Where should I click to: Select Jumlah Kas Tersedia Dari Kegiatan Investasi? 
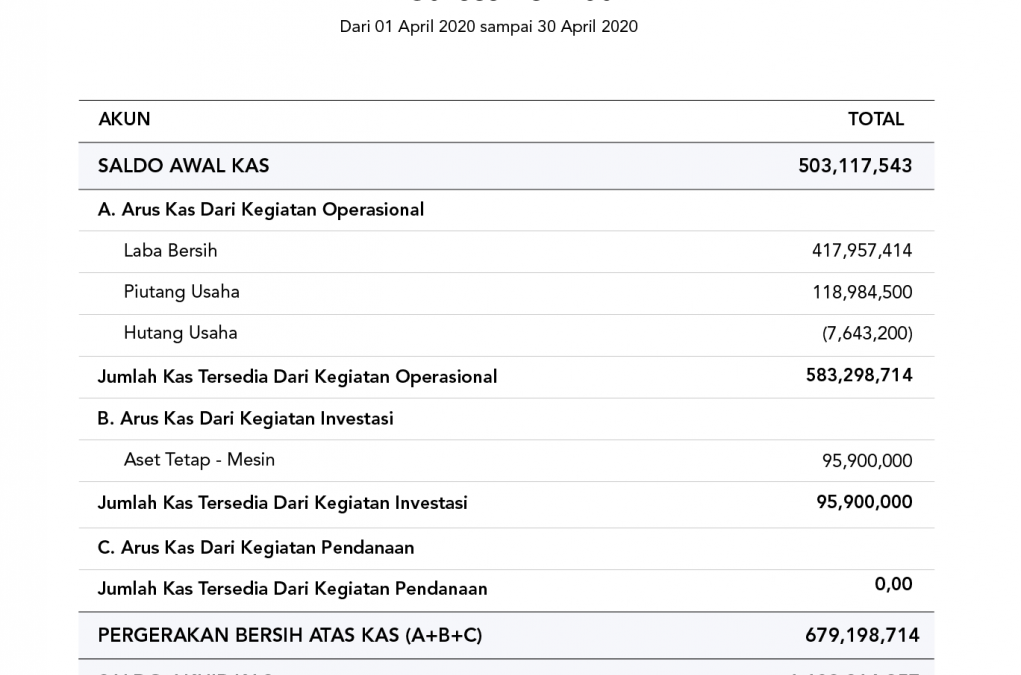click(282, 503)
